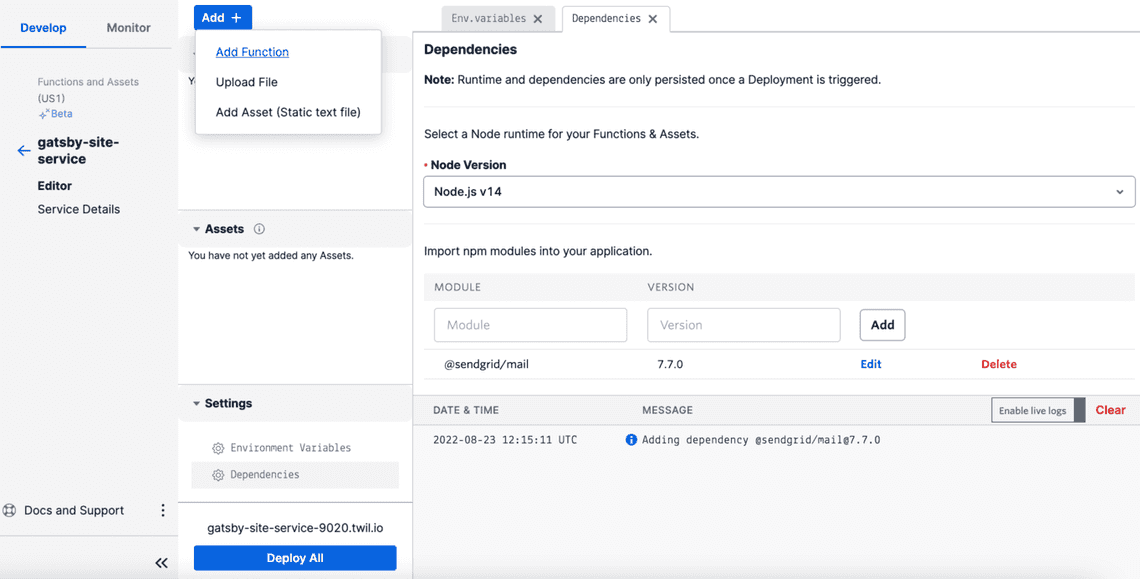The image size is (1140, 579).
Task: Click the info icon in log message
Action: tap(631, 440)
